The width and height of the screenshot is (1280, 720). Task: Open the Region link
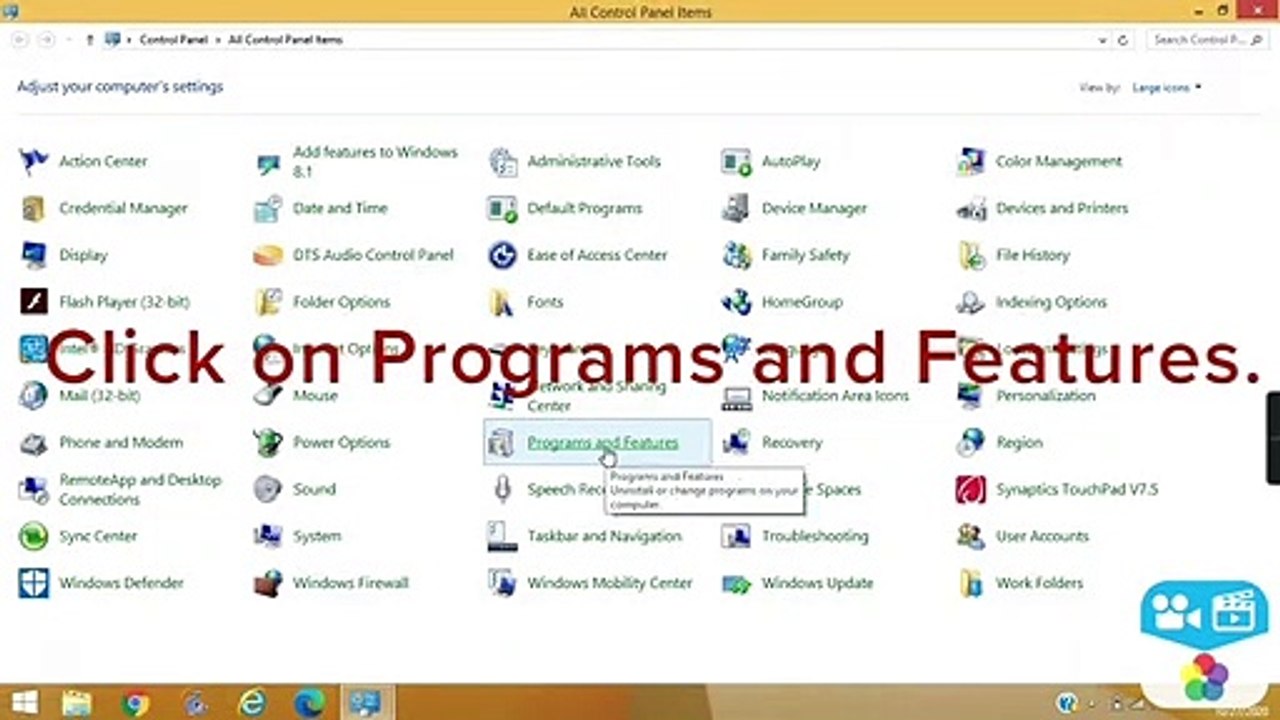pos(1019,443)
